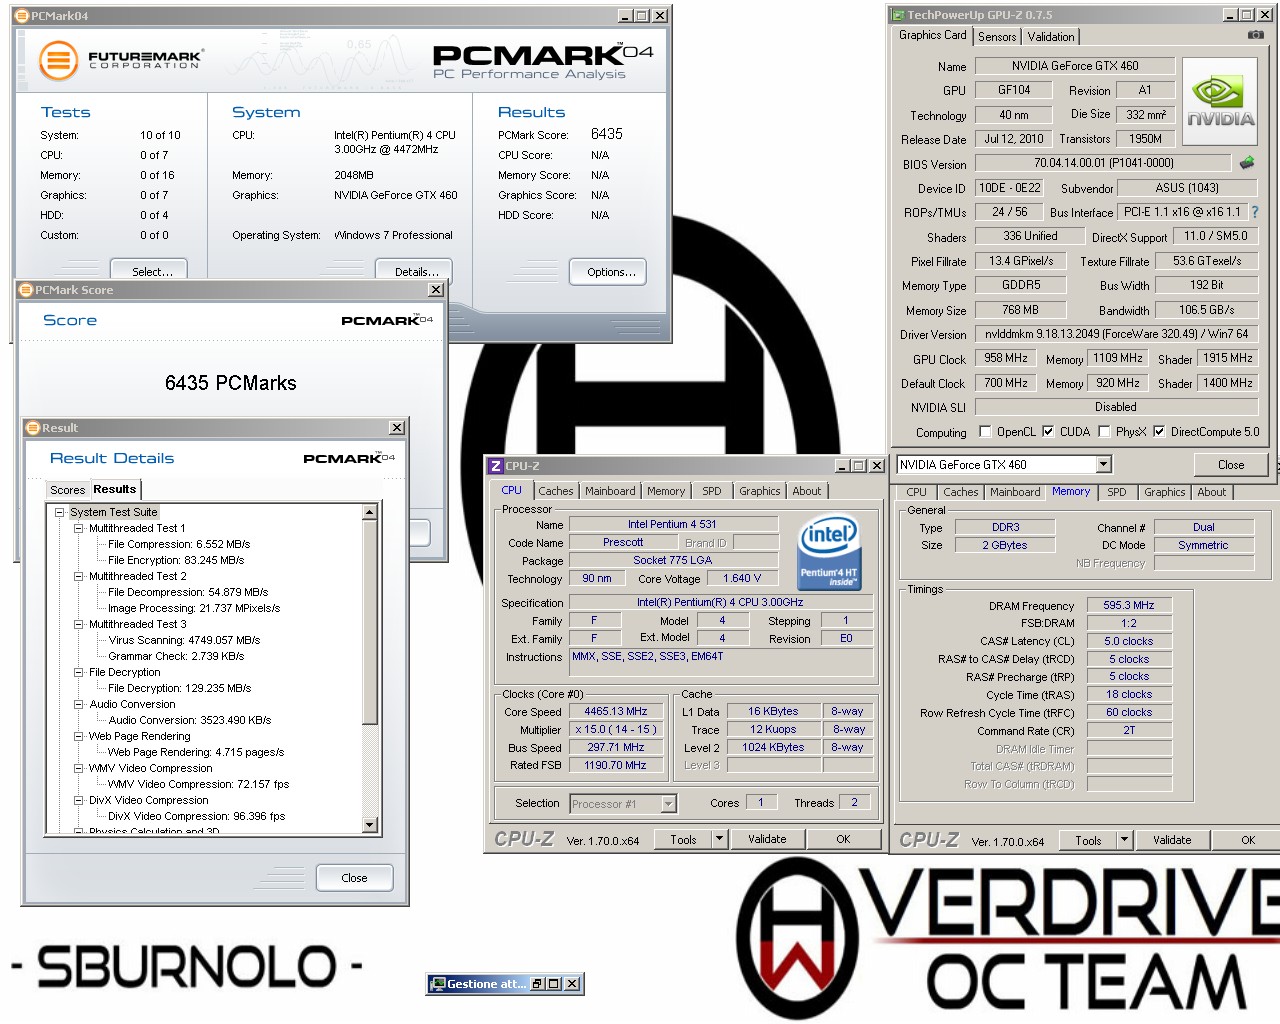Toggle the CUDA checkbox
Screen dimensions: 1280x1024
click(x=1048, y=432)
